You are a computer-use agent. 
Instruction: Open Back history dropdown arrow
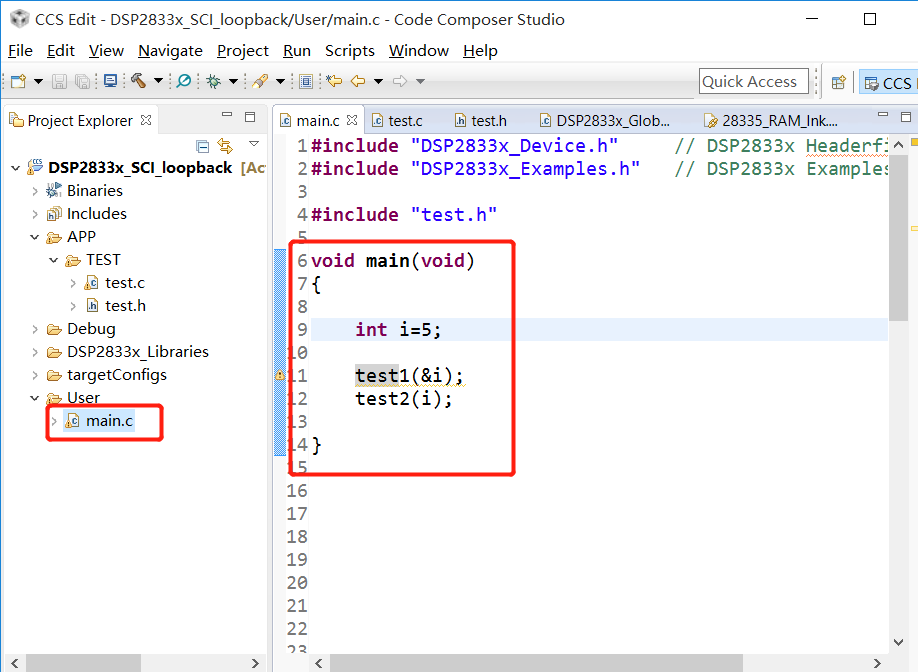[378, 81]
